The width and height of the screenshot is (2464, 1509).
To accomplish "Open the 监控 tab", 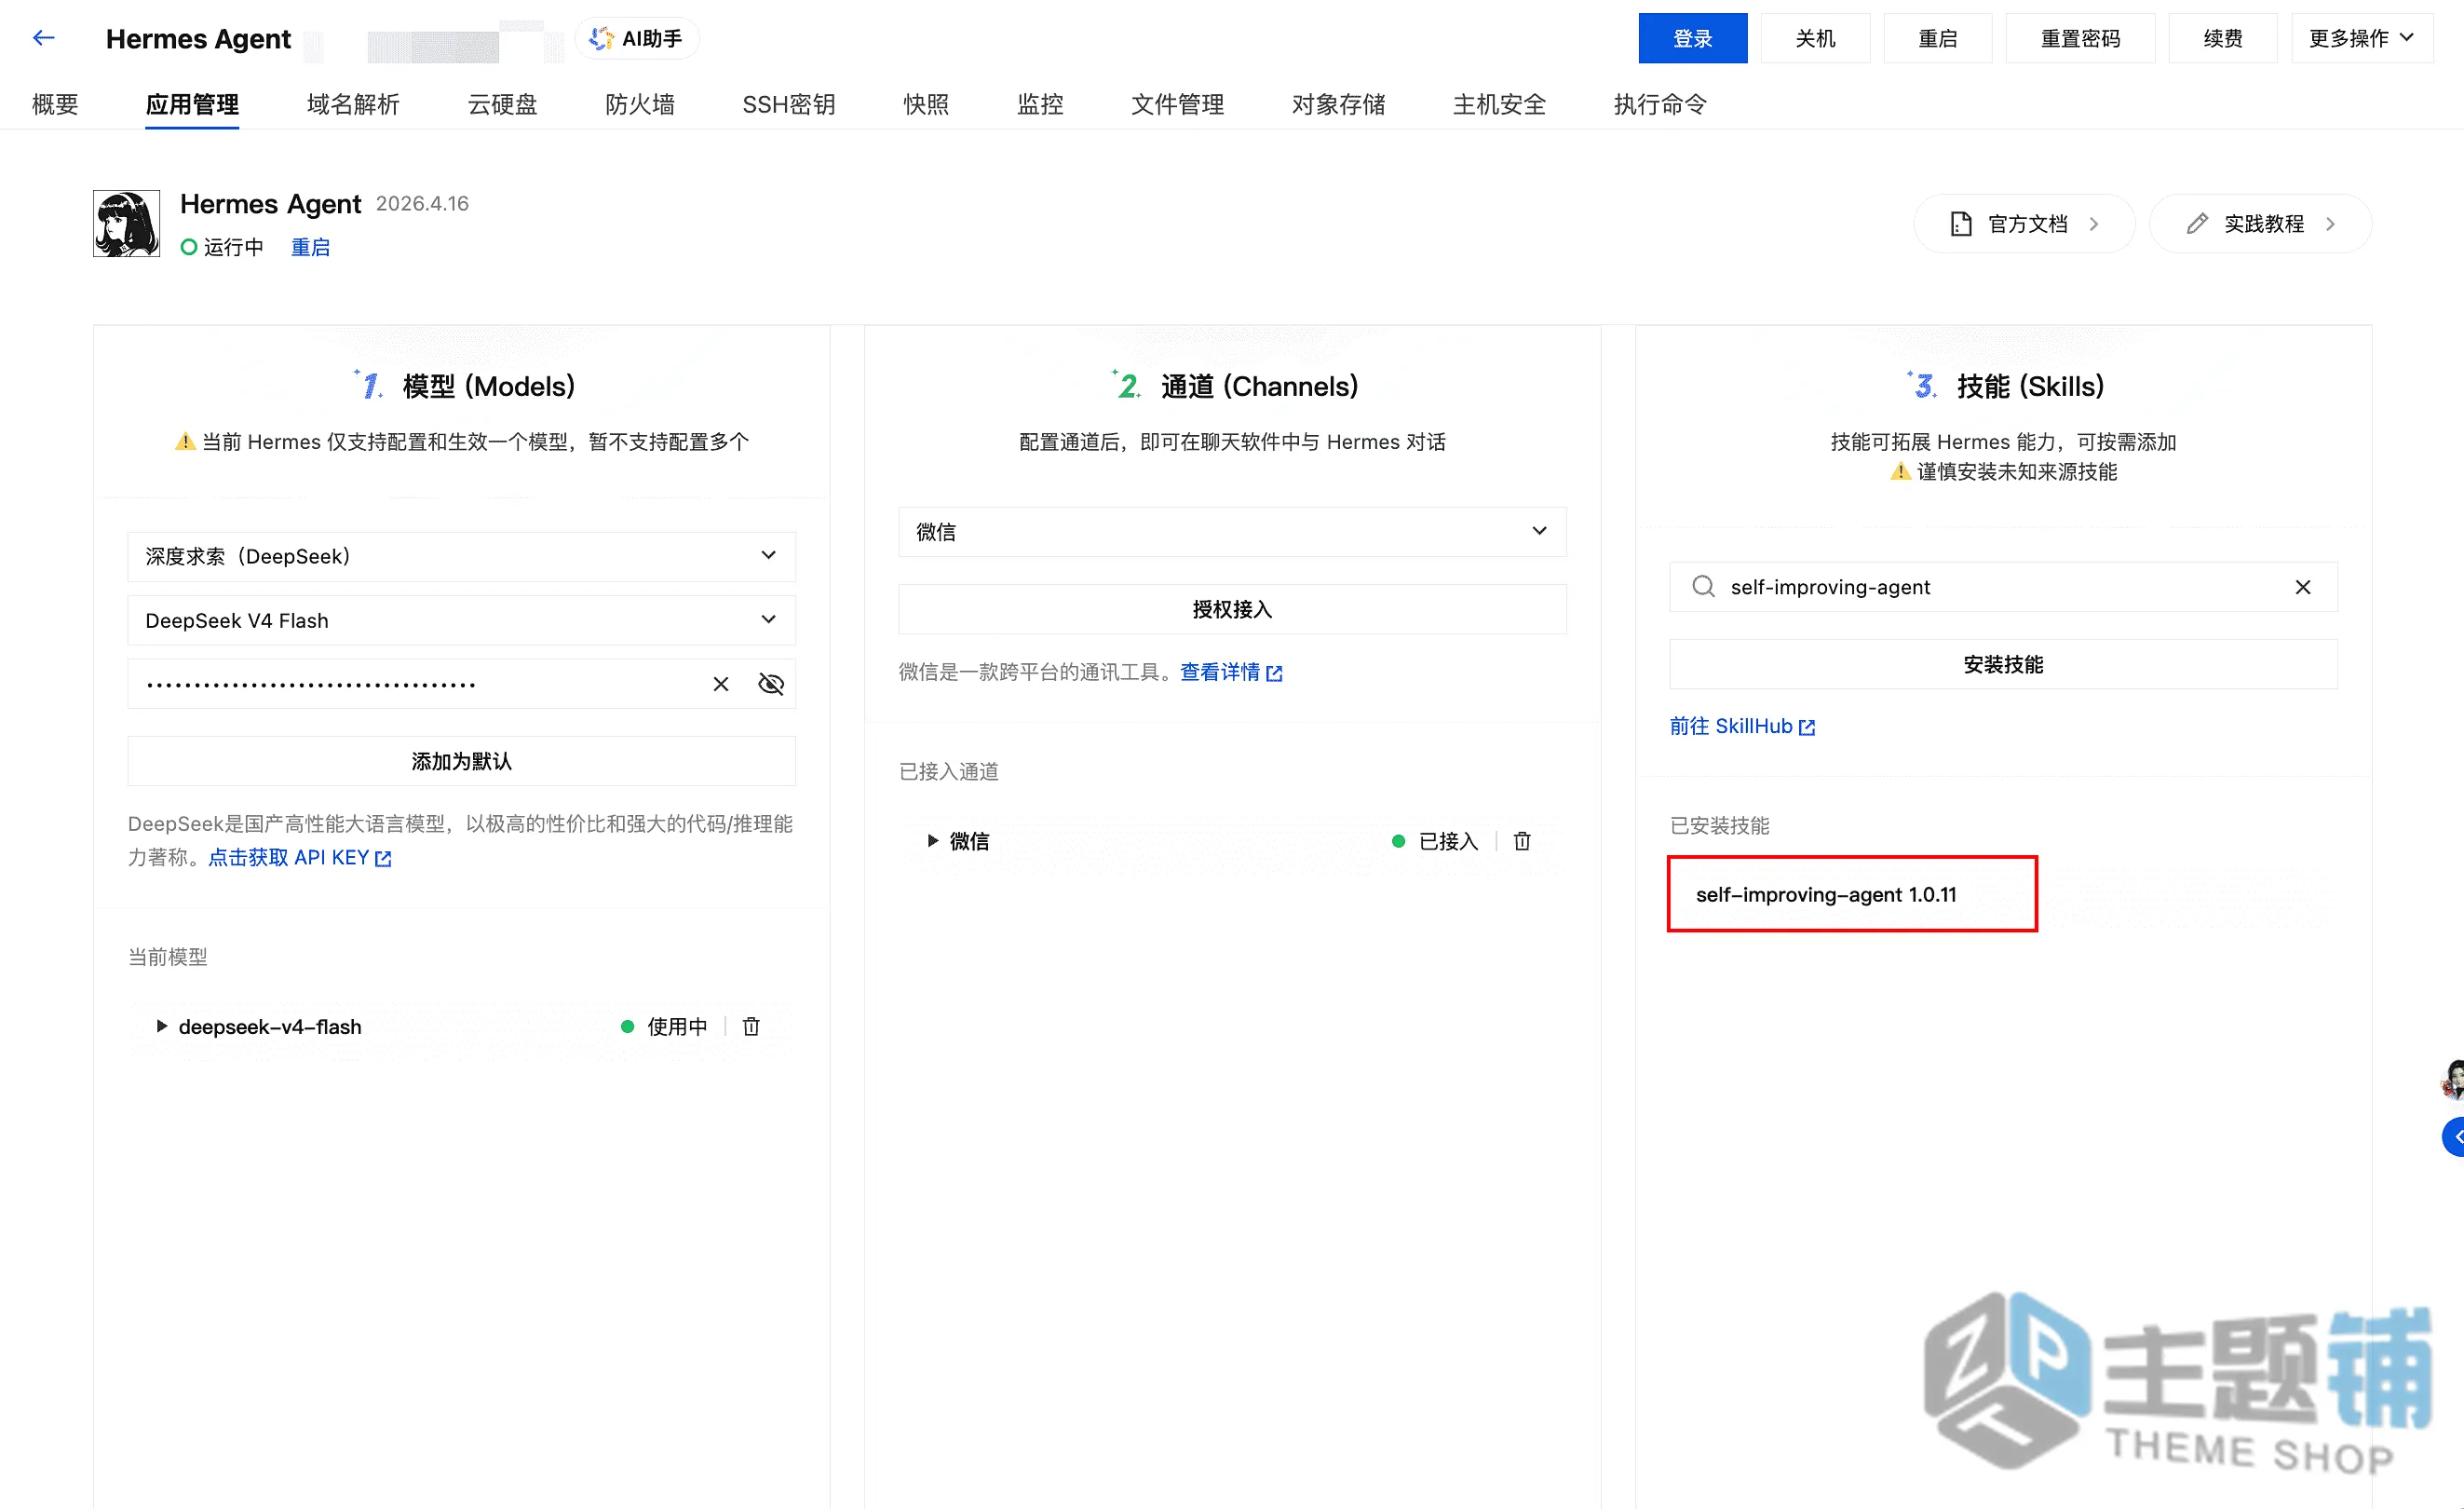I will tap(1040, 104).
